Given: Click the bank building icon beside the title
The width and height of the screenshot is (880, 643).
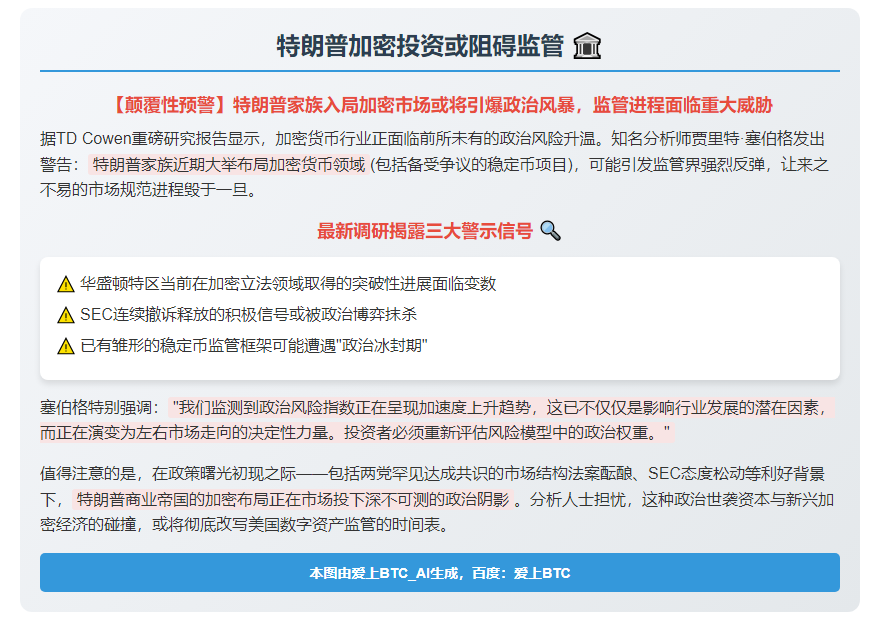Looking at the screenshot, I should (587, 46).
